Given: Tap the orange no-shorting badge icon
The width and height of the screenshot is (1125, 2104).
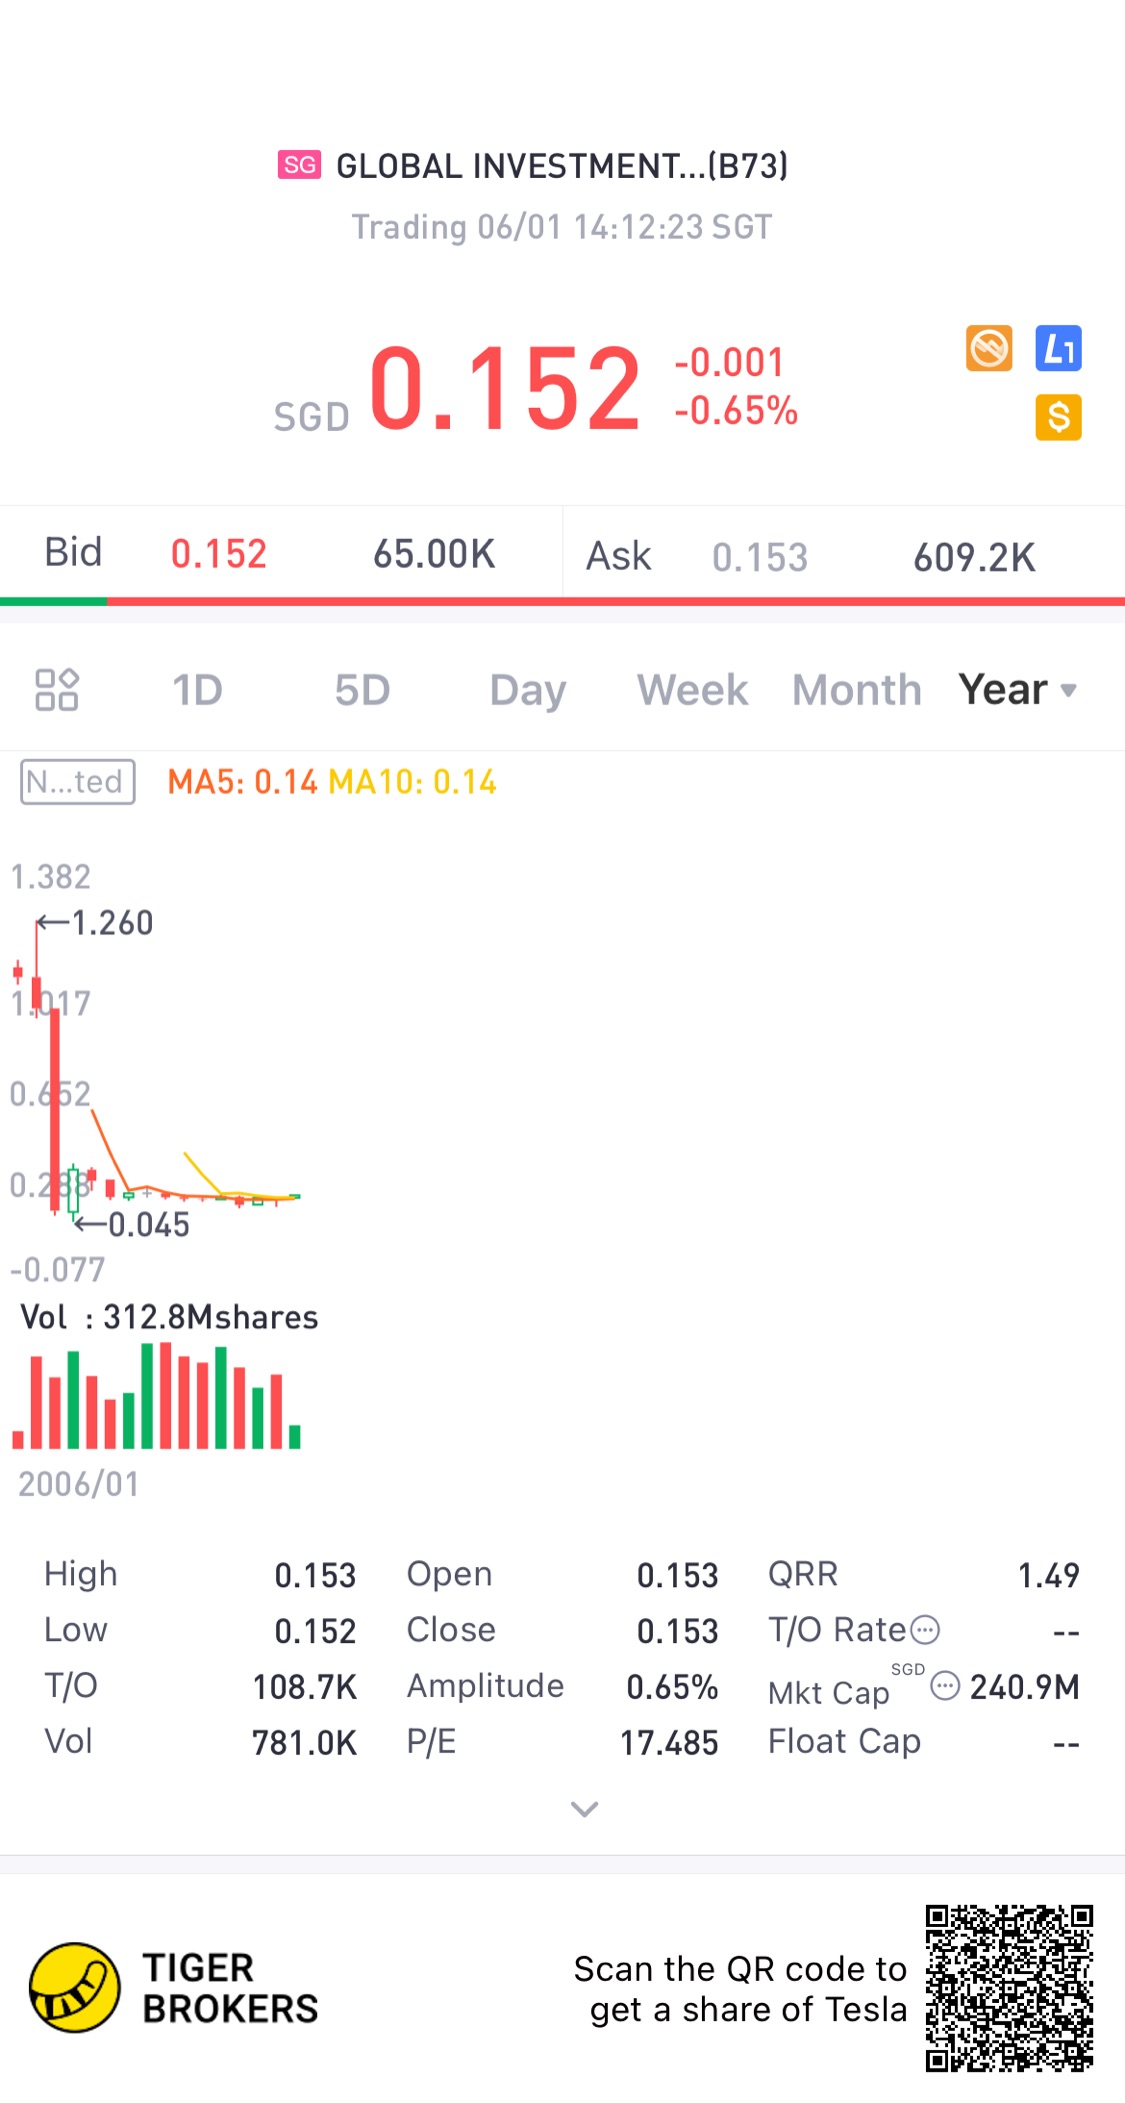Looking at the screenshot, I should pyautogui.click(x=989, y=349).
